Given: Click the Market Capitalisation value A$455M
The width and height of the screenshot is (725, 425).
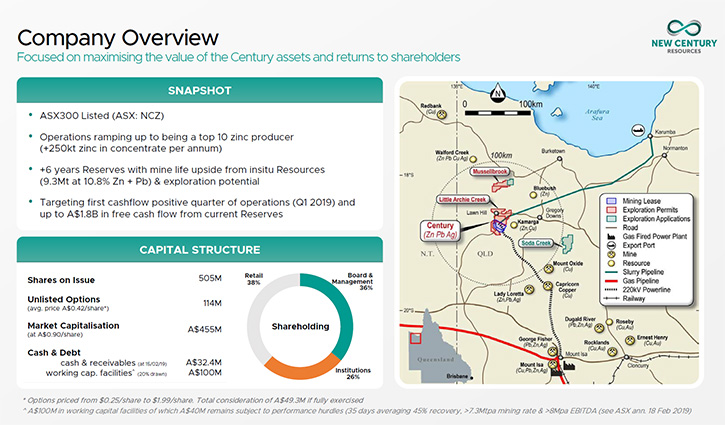Looking at the screenshot, I should [204, 329].
